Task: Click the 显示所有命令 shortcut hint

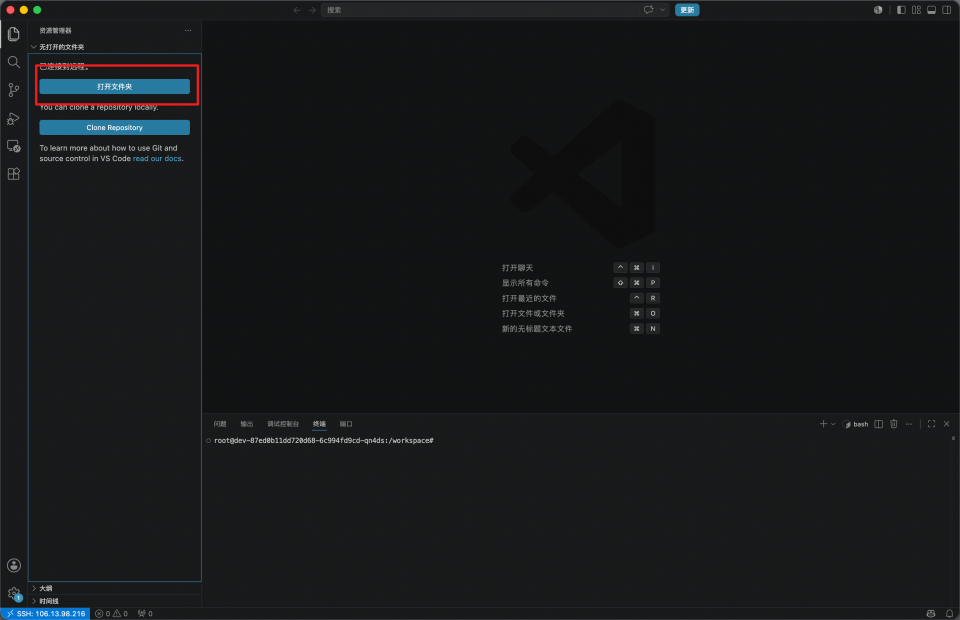Action: 525,283
